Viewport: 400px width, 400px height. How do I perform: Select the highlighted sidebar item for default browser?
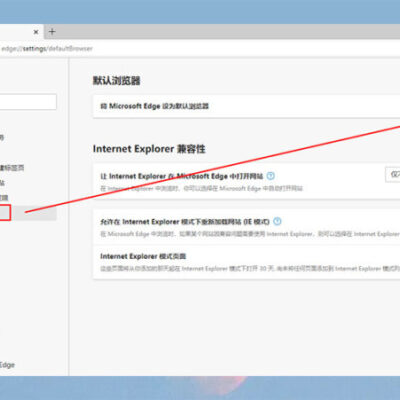pyautogui.click(x=28, y=213)
